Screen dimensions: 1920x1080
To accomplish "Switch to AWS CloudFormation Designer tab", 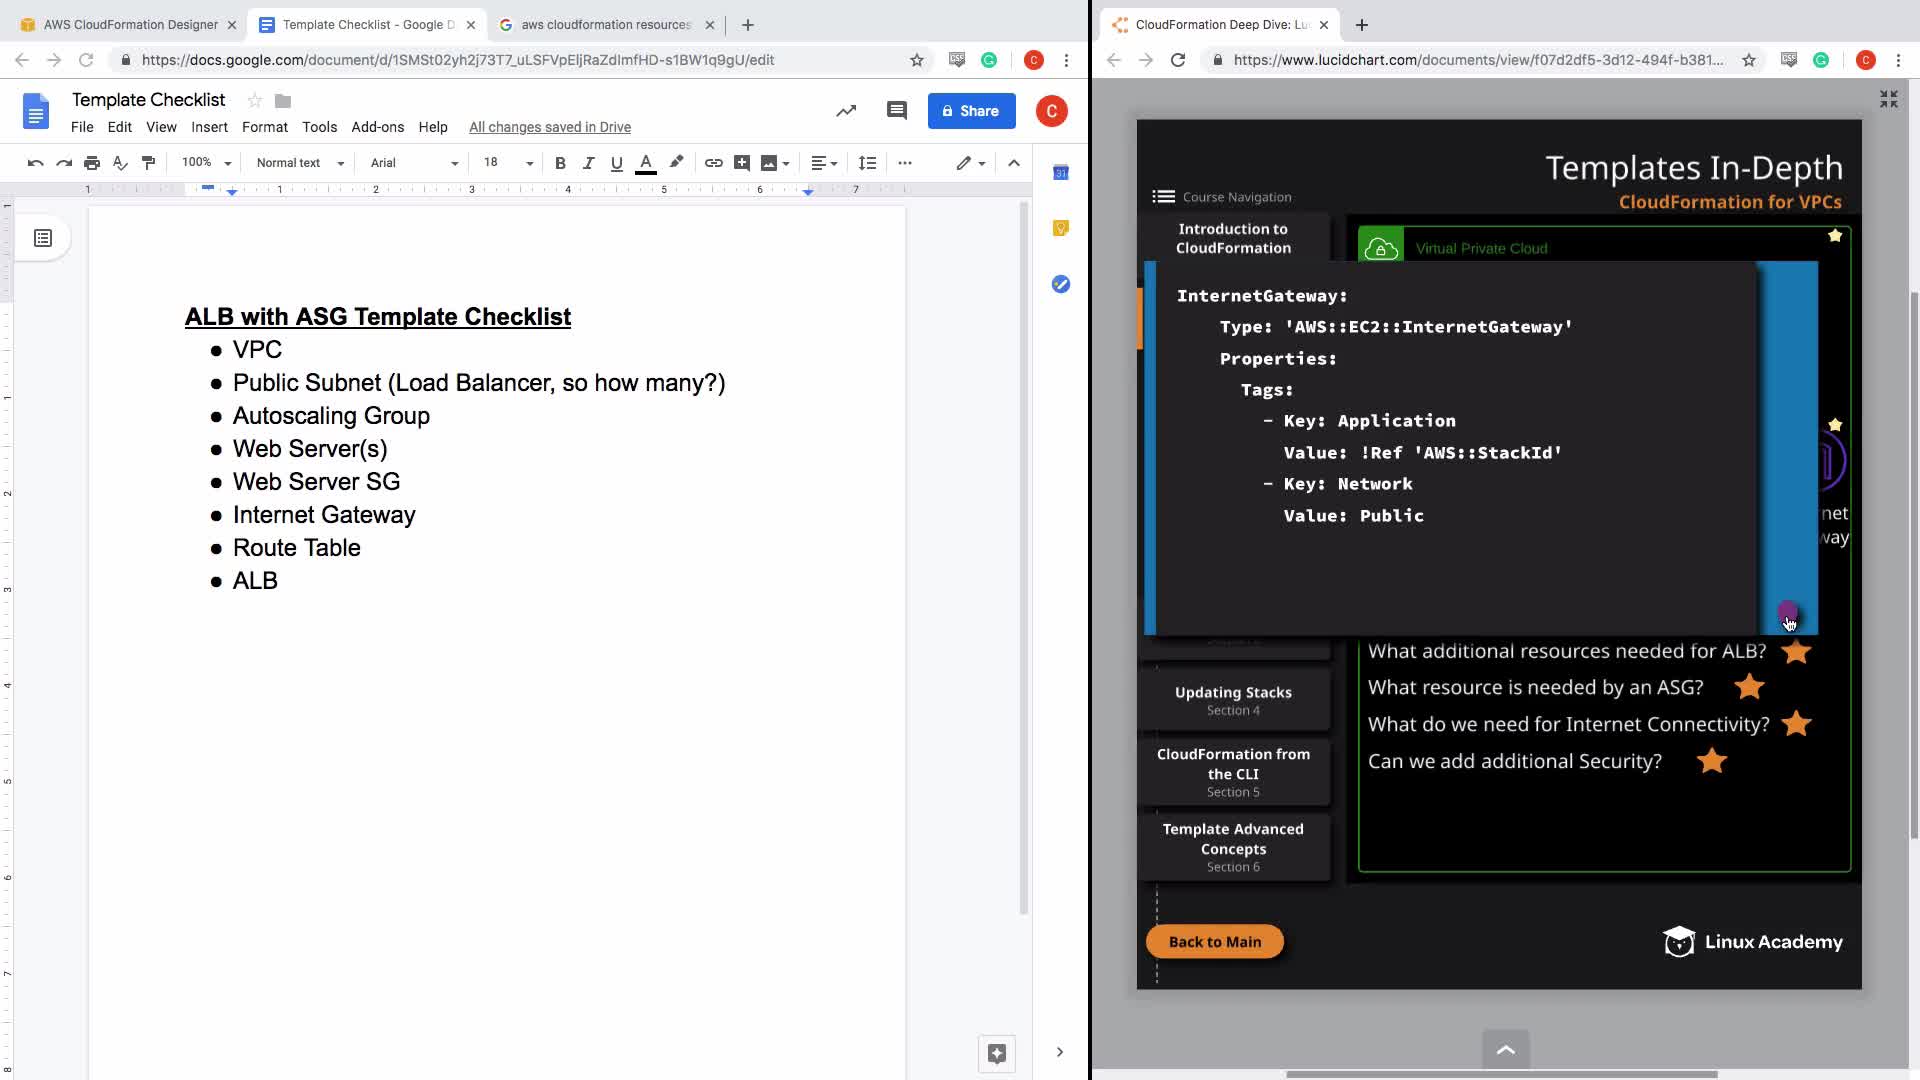I will (x=130, y=24).
